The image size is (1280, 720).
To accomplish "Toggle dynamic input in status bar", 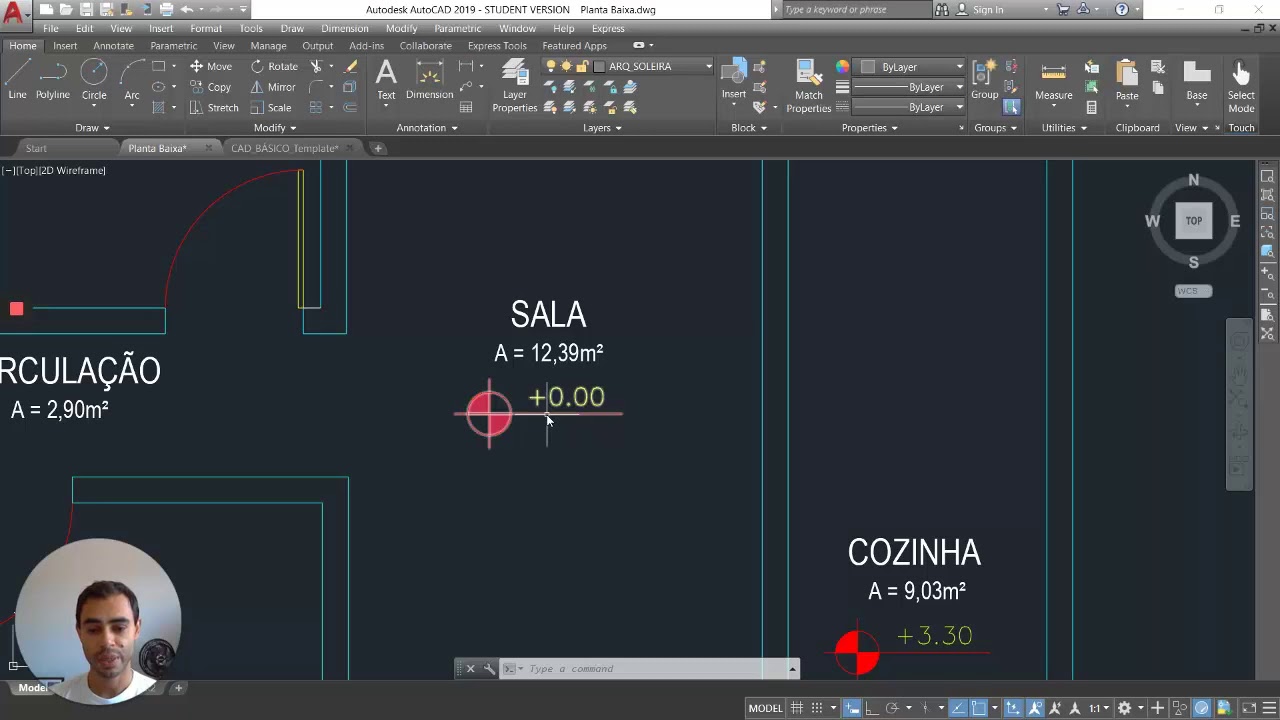I will click(x=852, y=708).
